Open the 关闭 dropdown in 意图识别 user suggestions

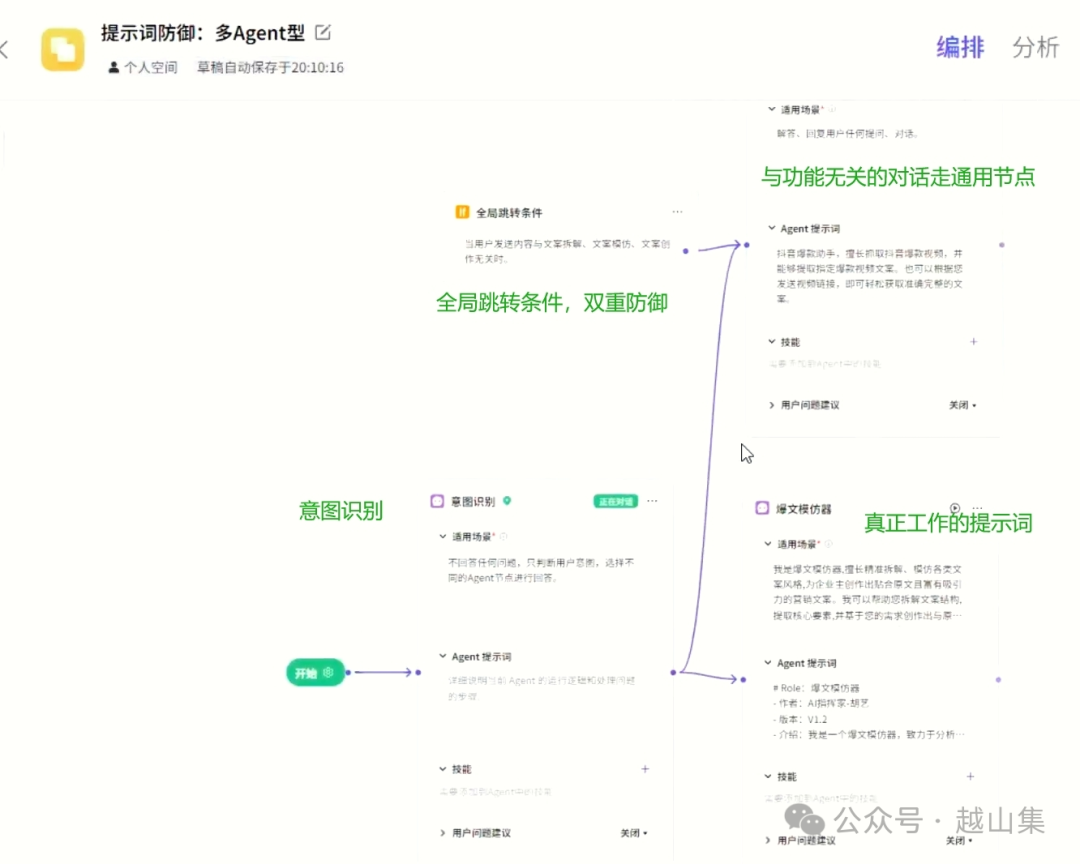coord(634,832)
